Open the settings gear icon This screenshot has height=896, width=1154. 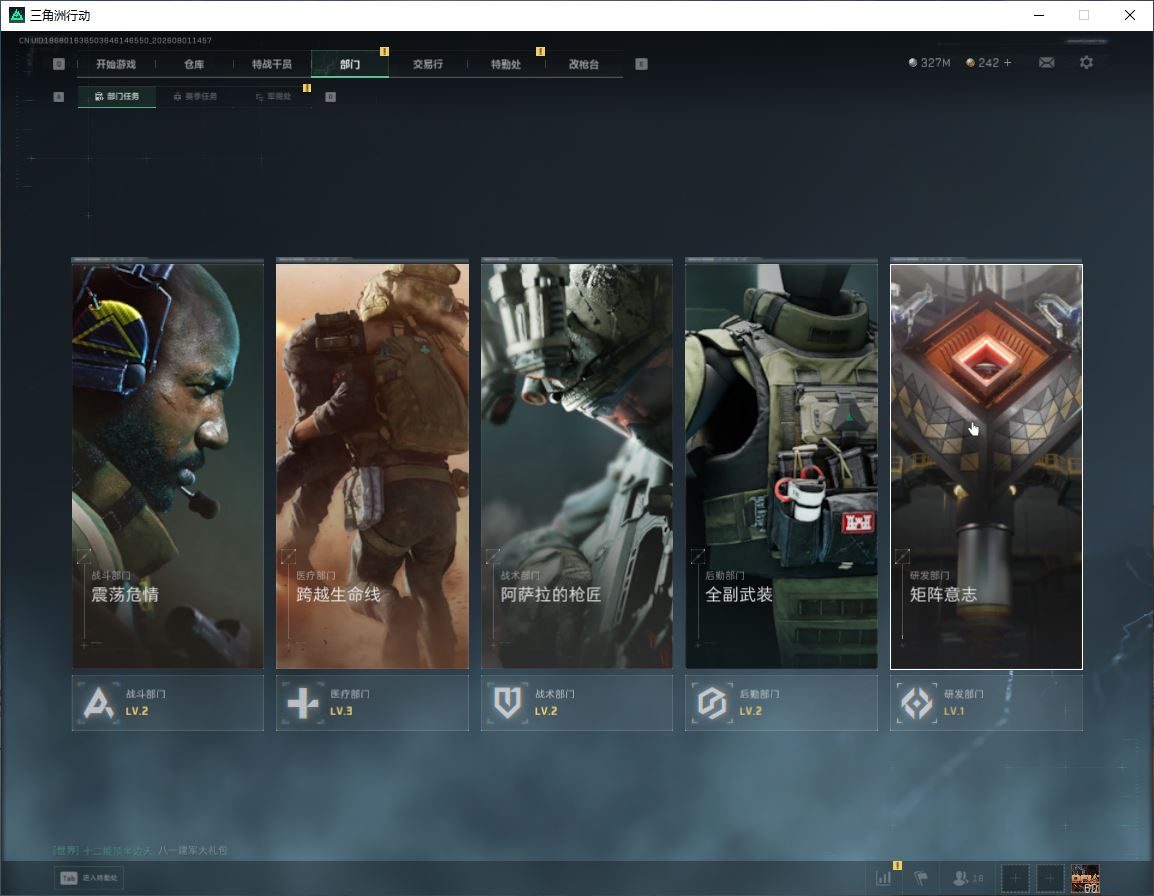[1086, 63]
